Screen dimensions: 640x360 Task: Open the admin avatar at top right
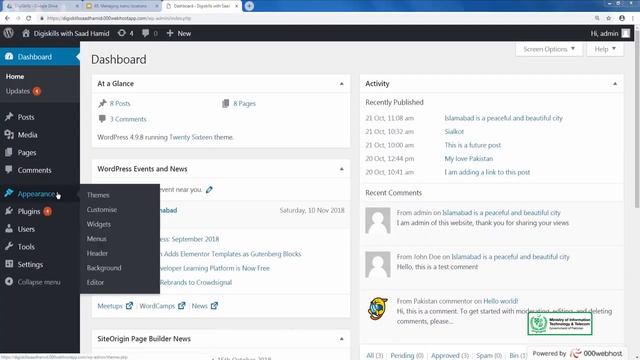pyautogui.click(x=625, y=33)
